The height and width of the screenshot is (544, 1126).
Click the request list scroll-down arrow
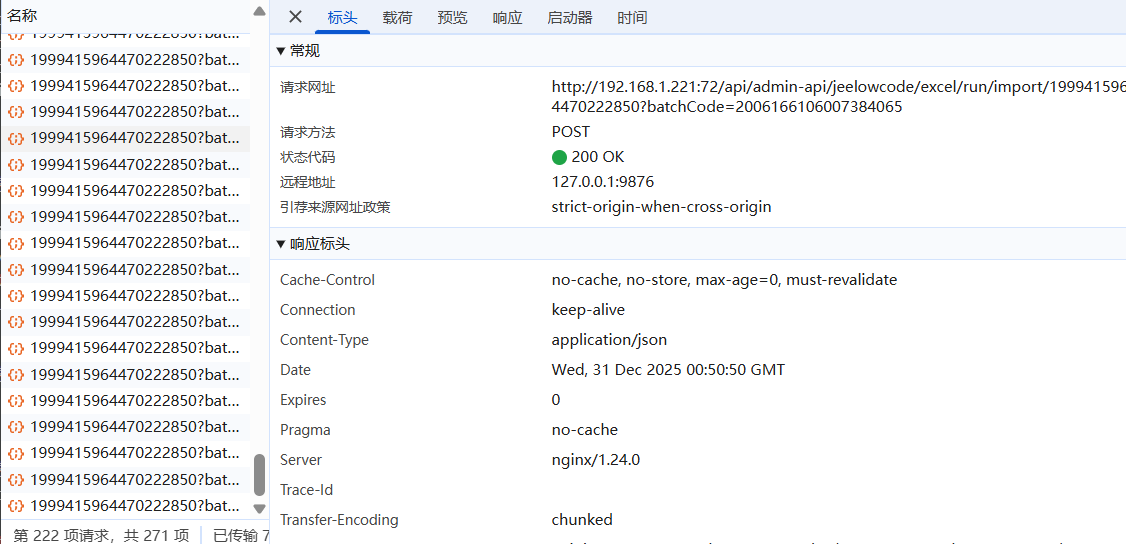tap(259, 509)
